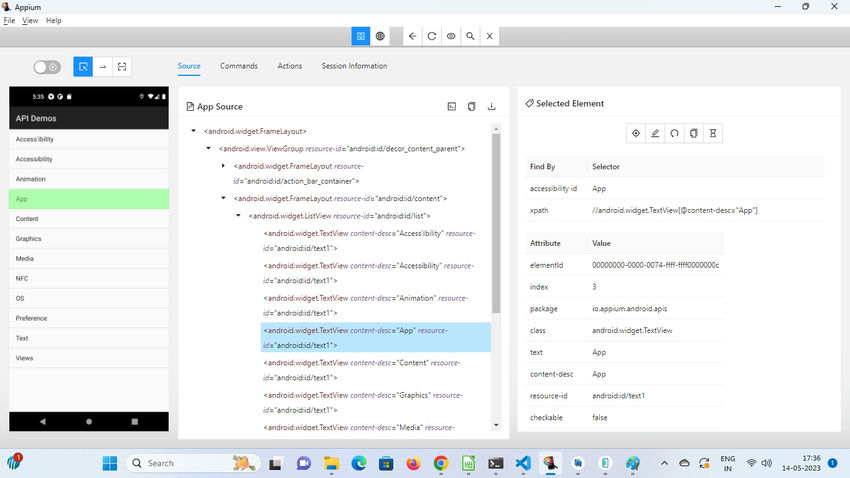
Task: Click the xpath selector value
Action: coord(675,210)
